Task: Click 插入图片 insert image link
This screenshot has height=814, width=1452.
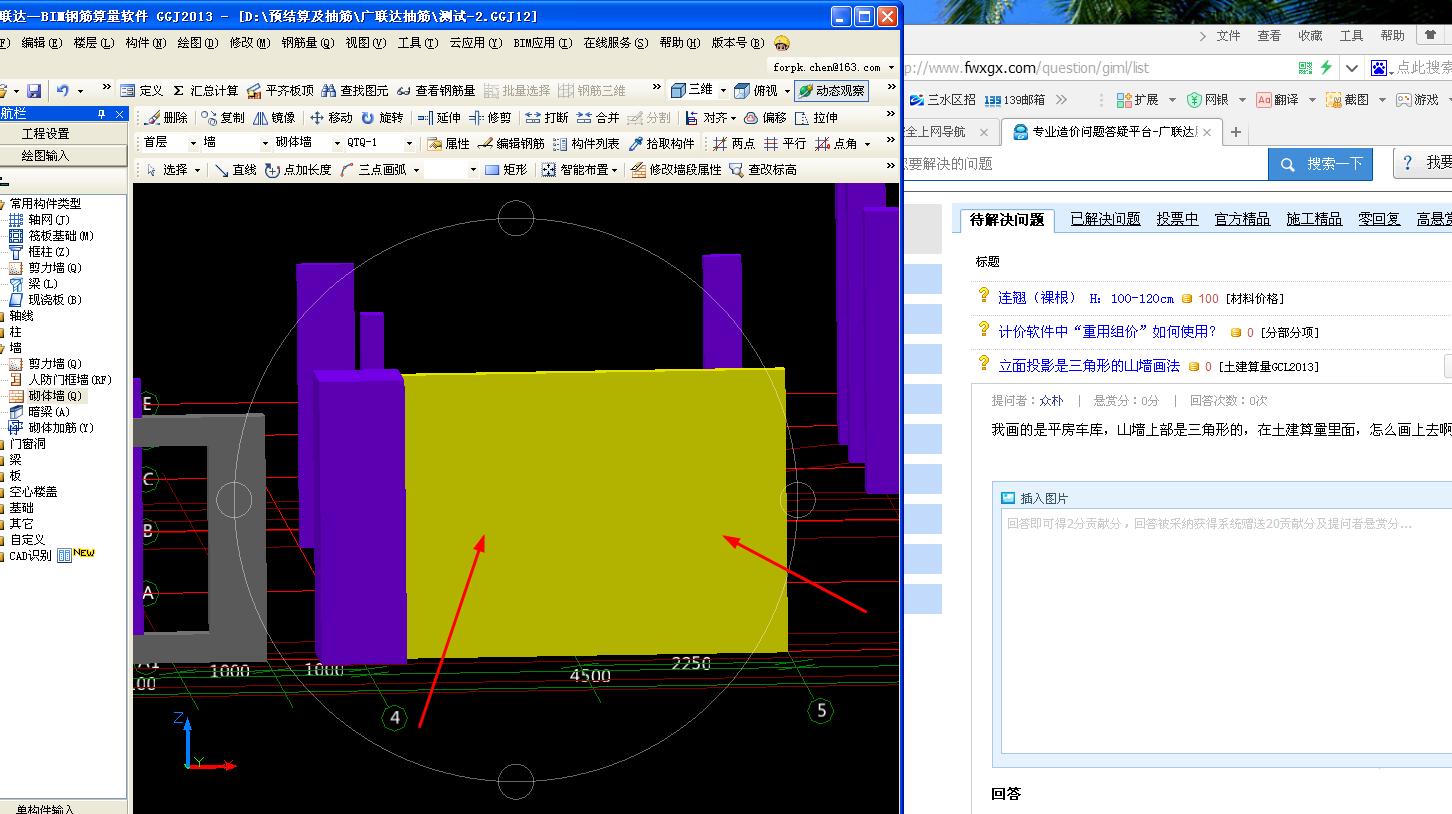Action: pos(1035,498)
